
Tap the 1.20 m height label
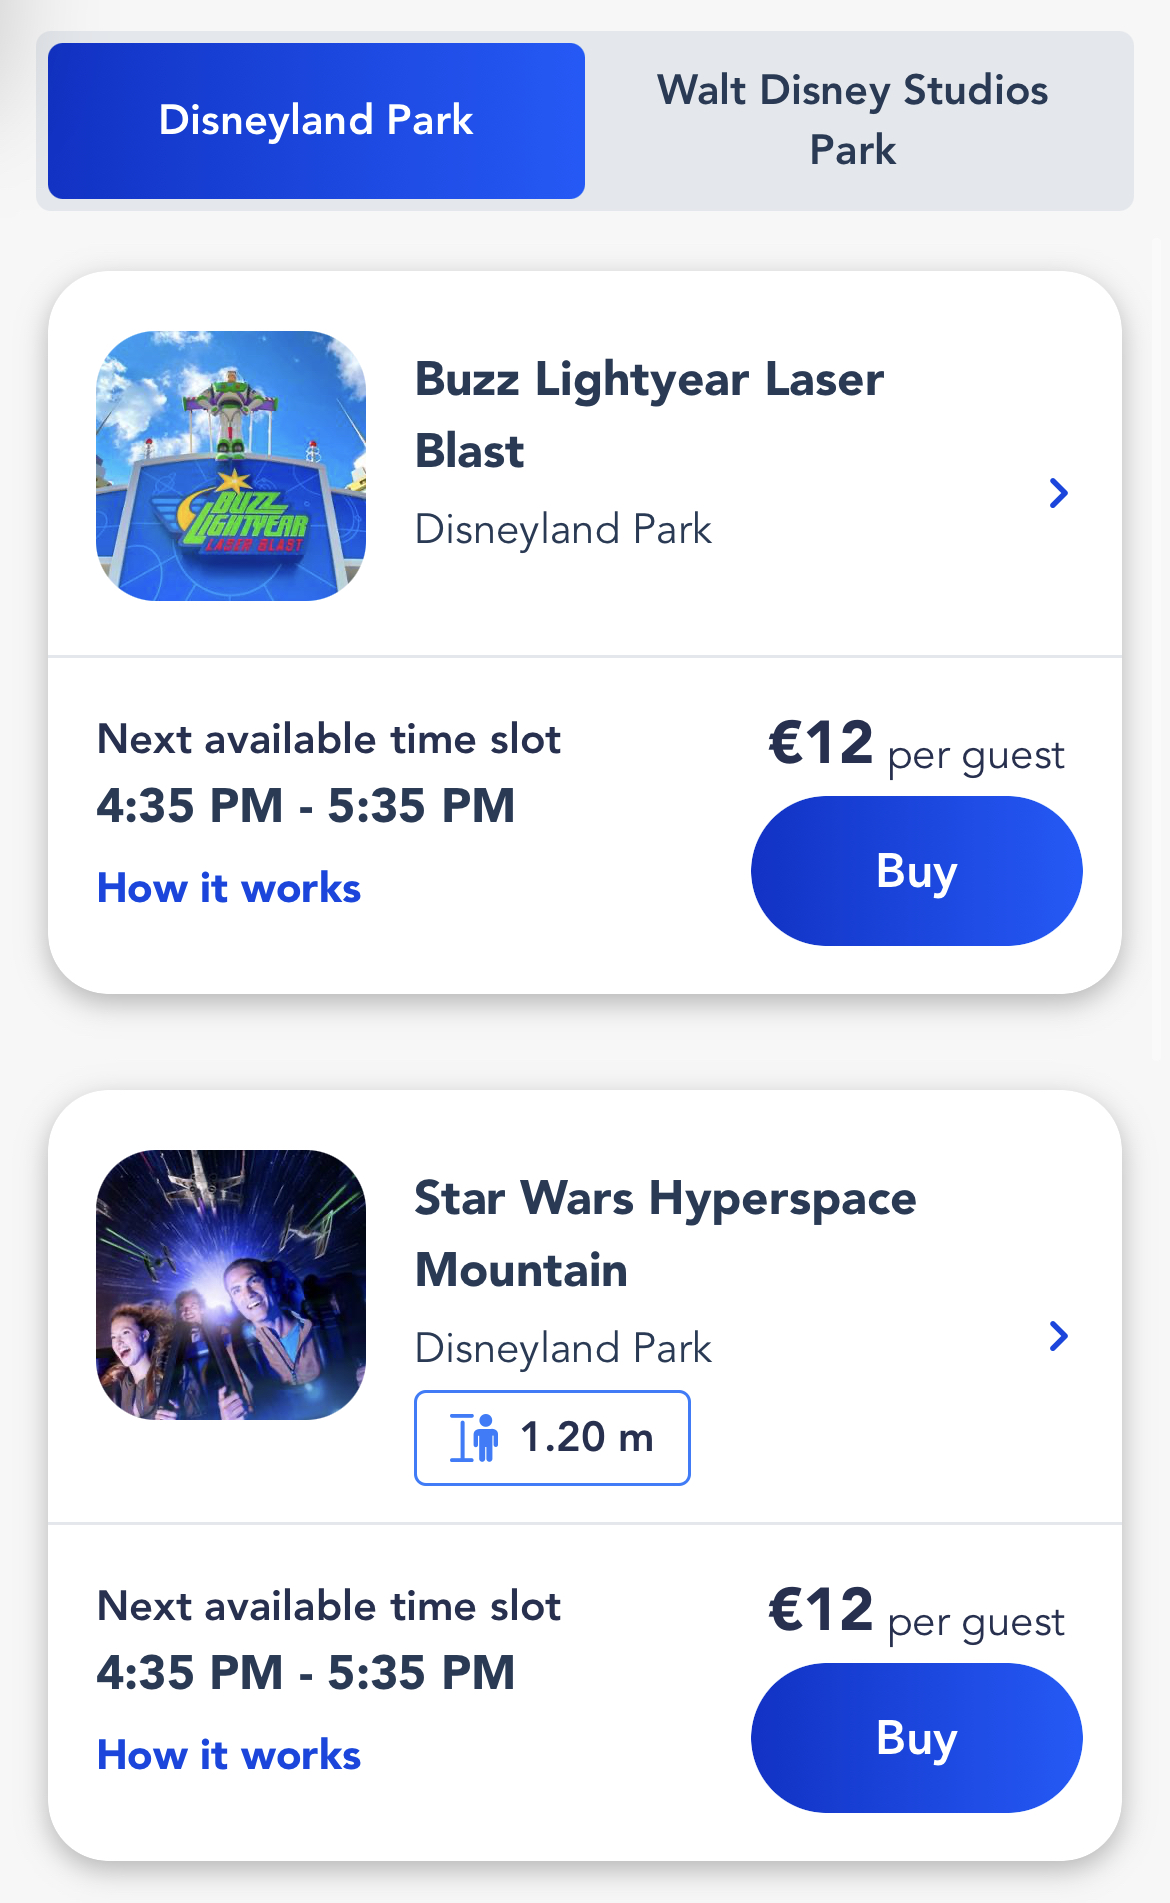click(587, 1438)
